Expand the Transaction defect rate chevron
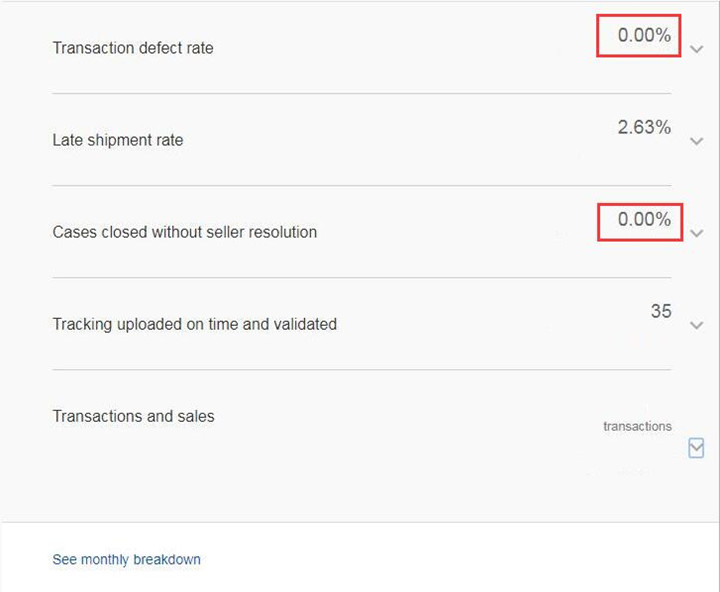720x592 pixels. [x=697, y=49]
